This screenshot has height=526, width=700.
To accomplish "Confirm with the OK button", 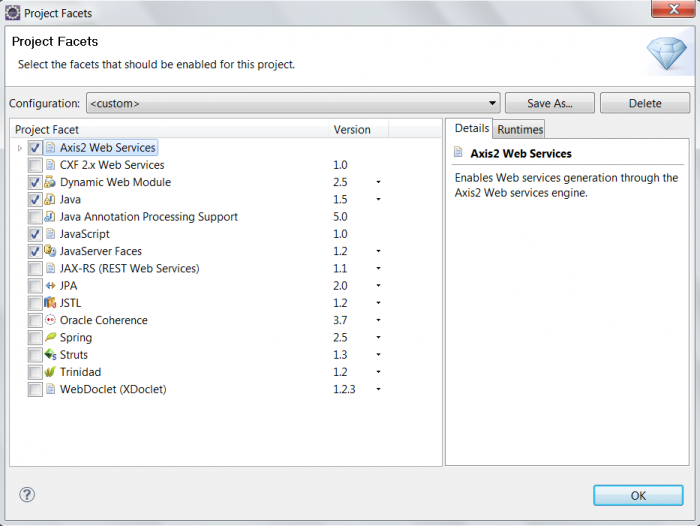I will [638, 496].
